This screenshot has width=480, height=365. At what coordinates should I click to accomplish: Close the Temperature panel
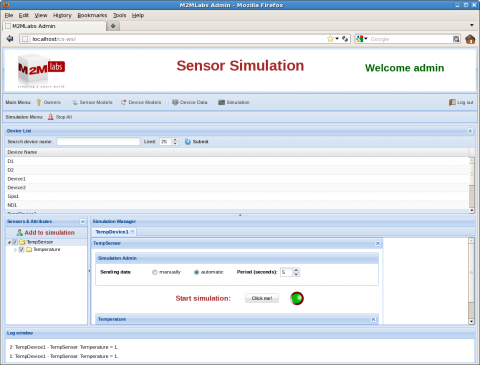pyautogui.click(x=373, y=319)
